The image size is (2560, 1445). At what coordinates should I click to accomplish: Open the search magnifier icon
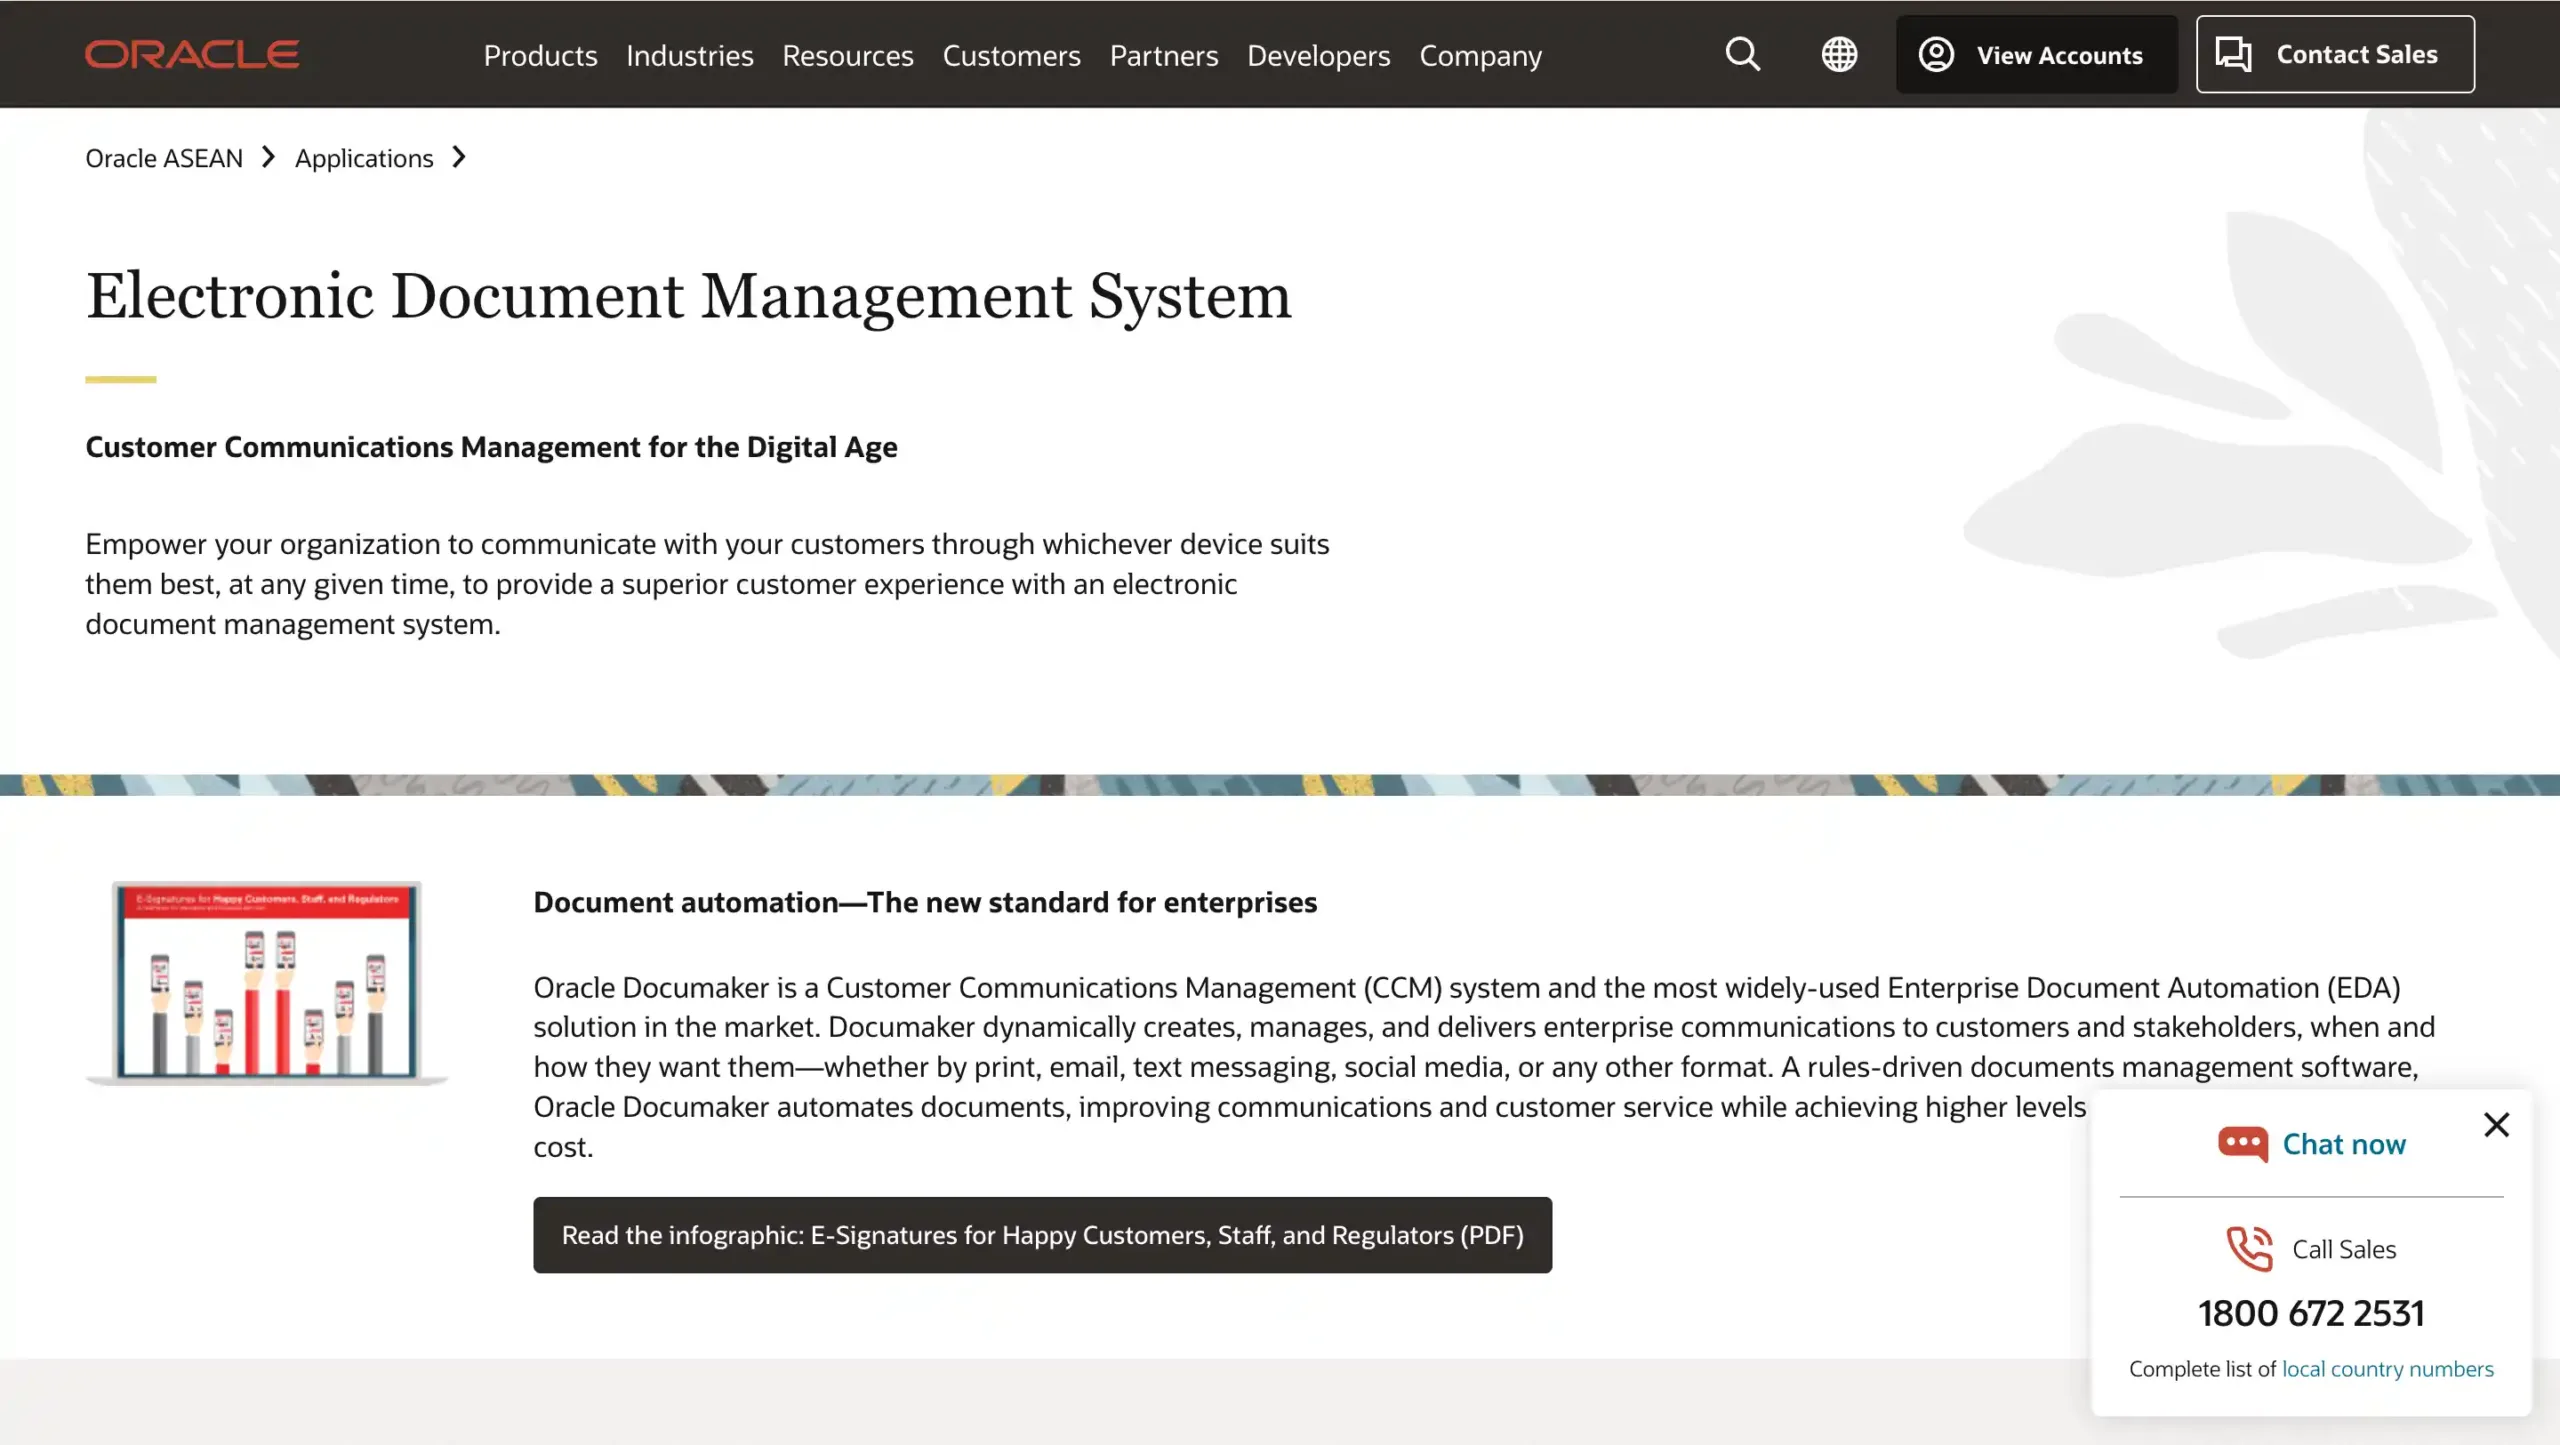click(x=1742, y=54)
